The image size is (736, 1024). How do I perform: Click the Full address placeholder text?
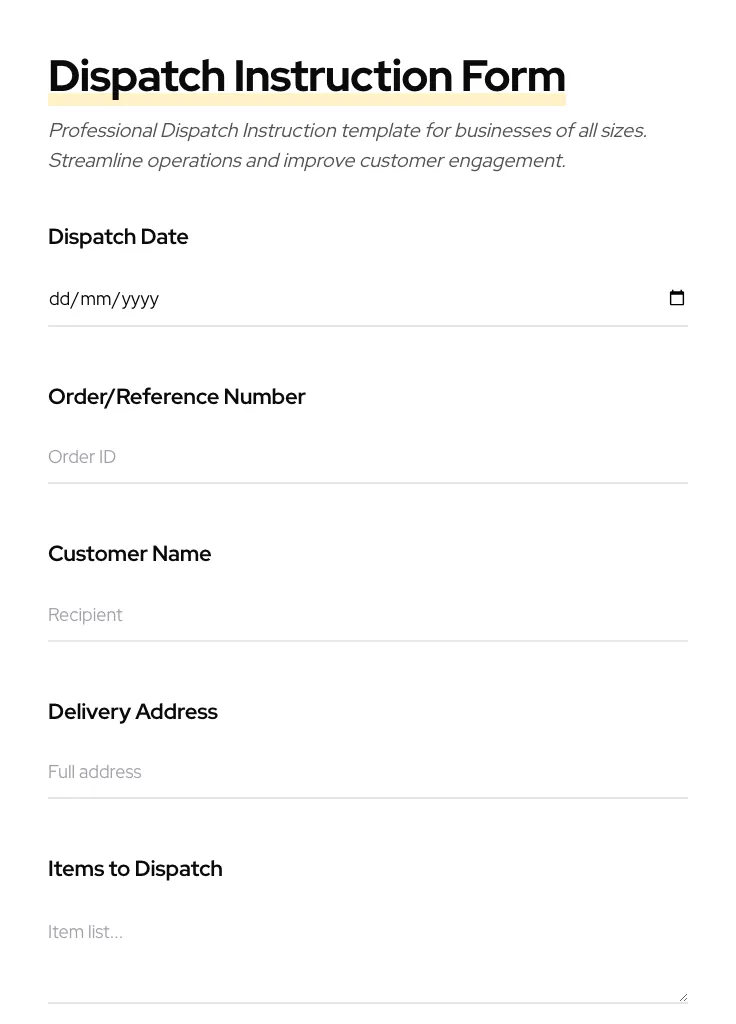point(95,772)
